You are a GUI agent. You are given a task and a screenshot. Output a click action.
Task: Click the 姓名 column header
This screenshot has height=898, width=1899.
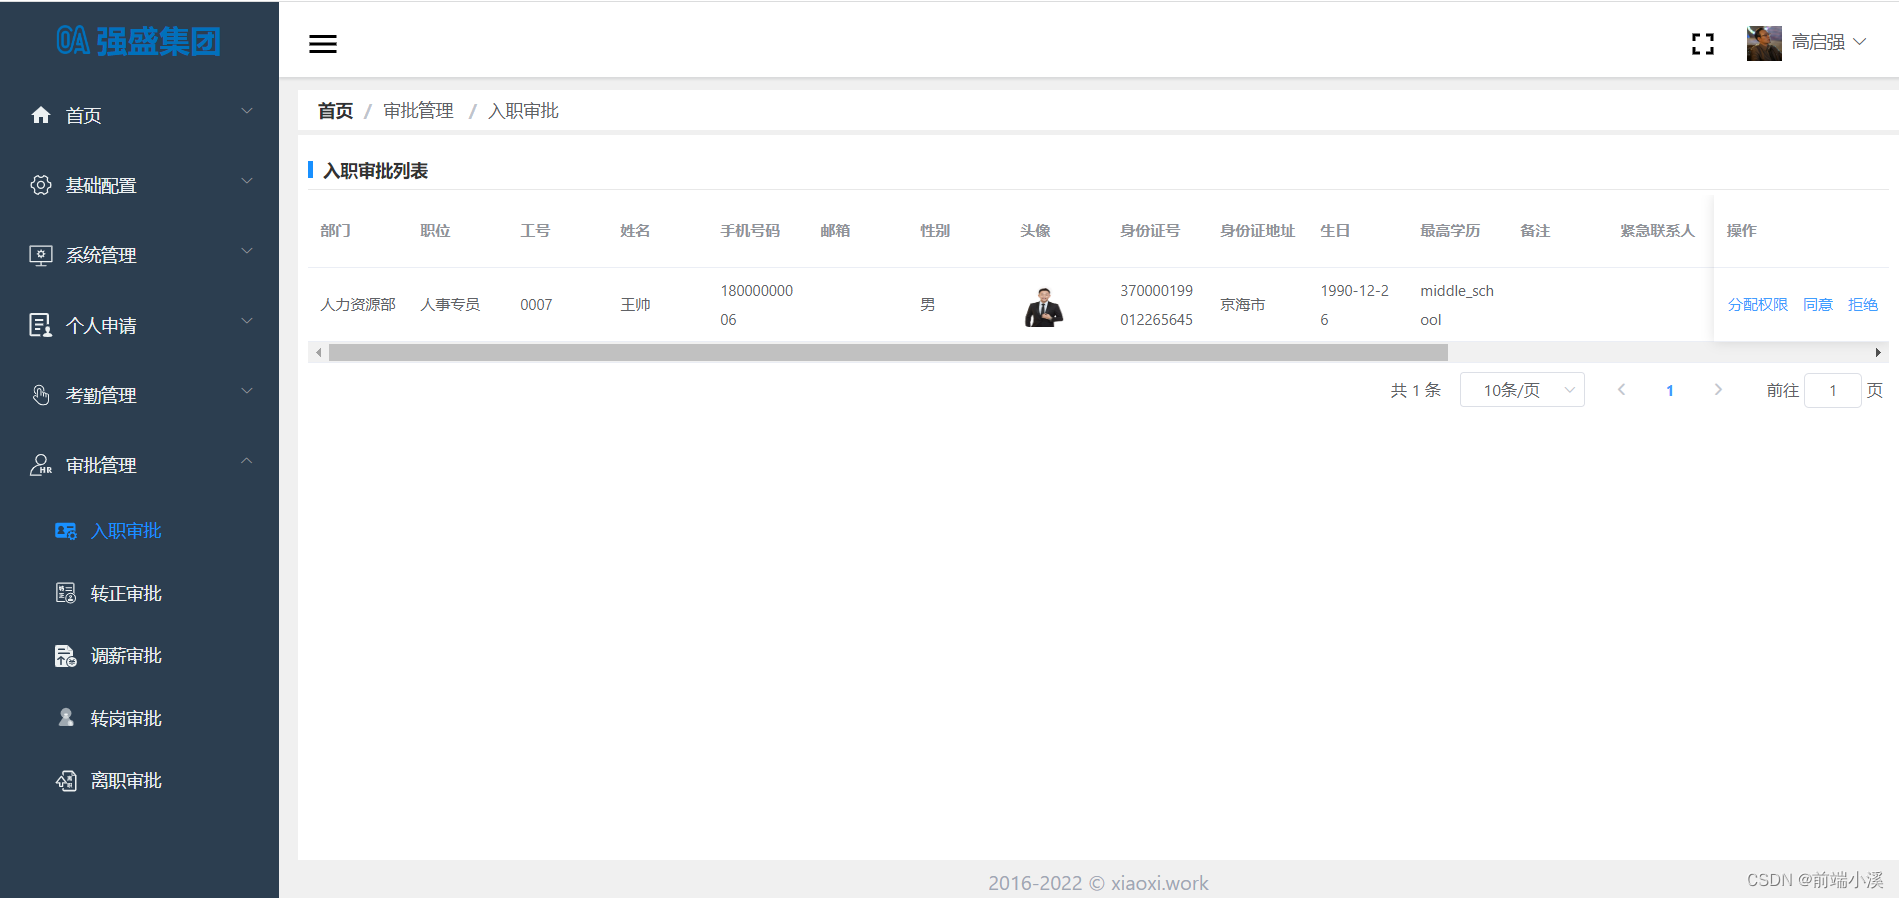tap(635, 231)
